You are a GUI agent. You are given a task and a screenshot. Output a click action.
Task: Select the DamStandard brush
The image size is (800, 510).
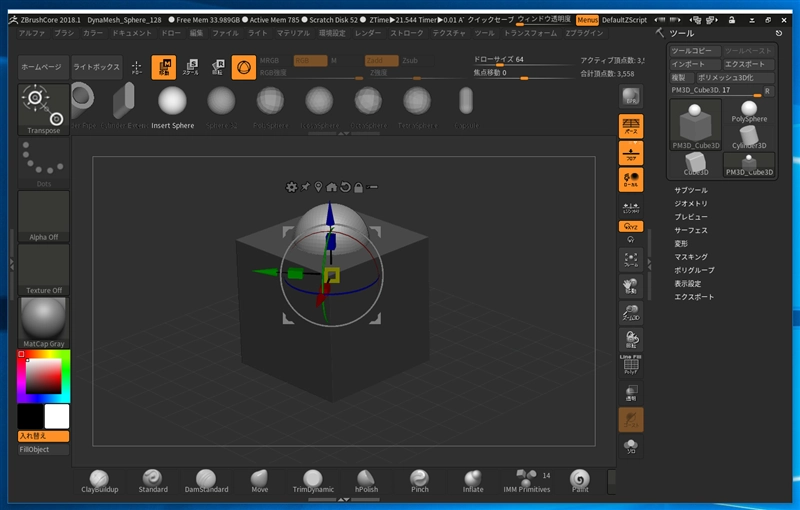click(x=206, y=481)
